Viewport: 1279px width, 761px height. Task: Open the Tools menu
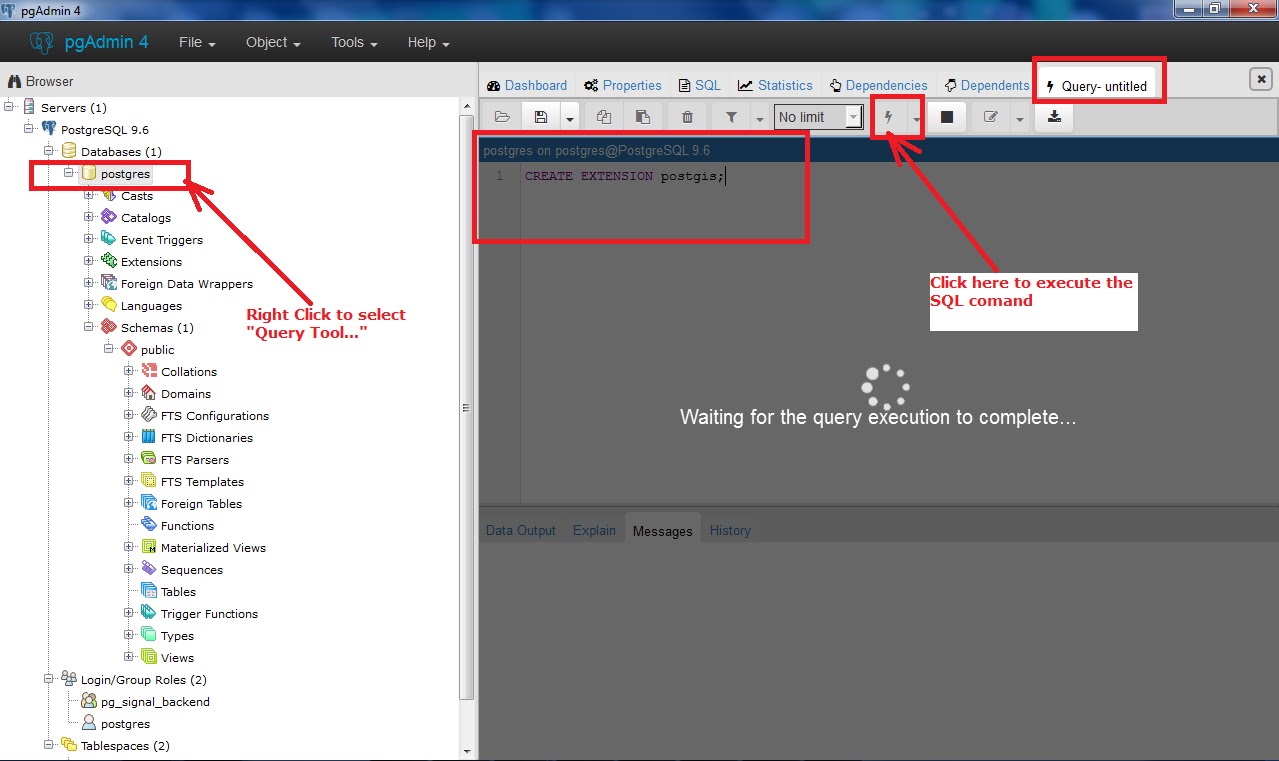pos(347,42)
